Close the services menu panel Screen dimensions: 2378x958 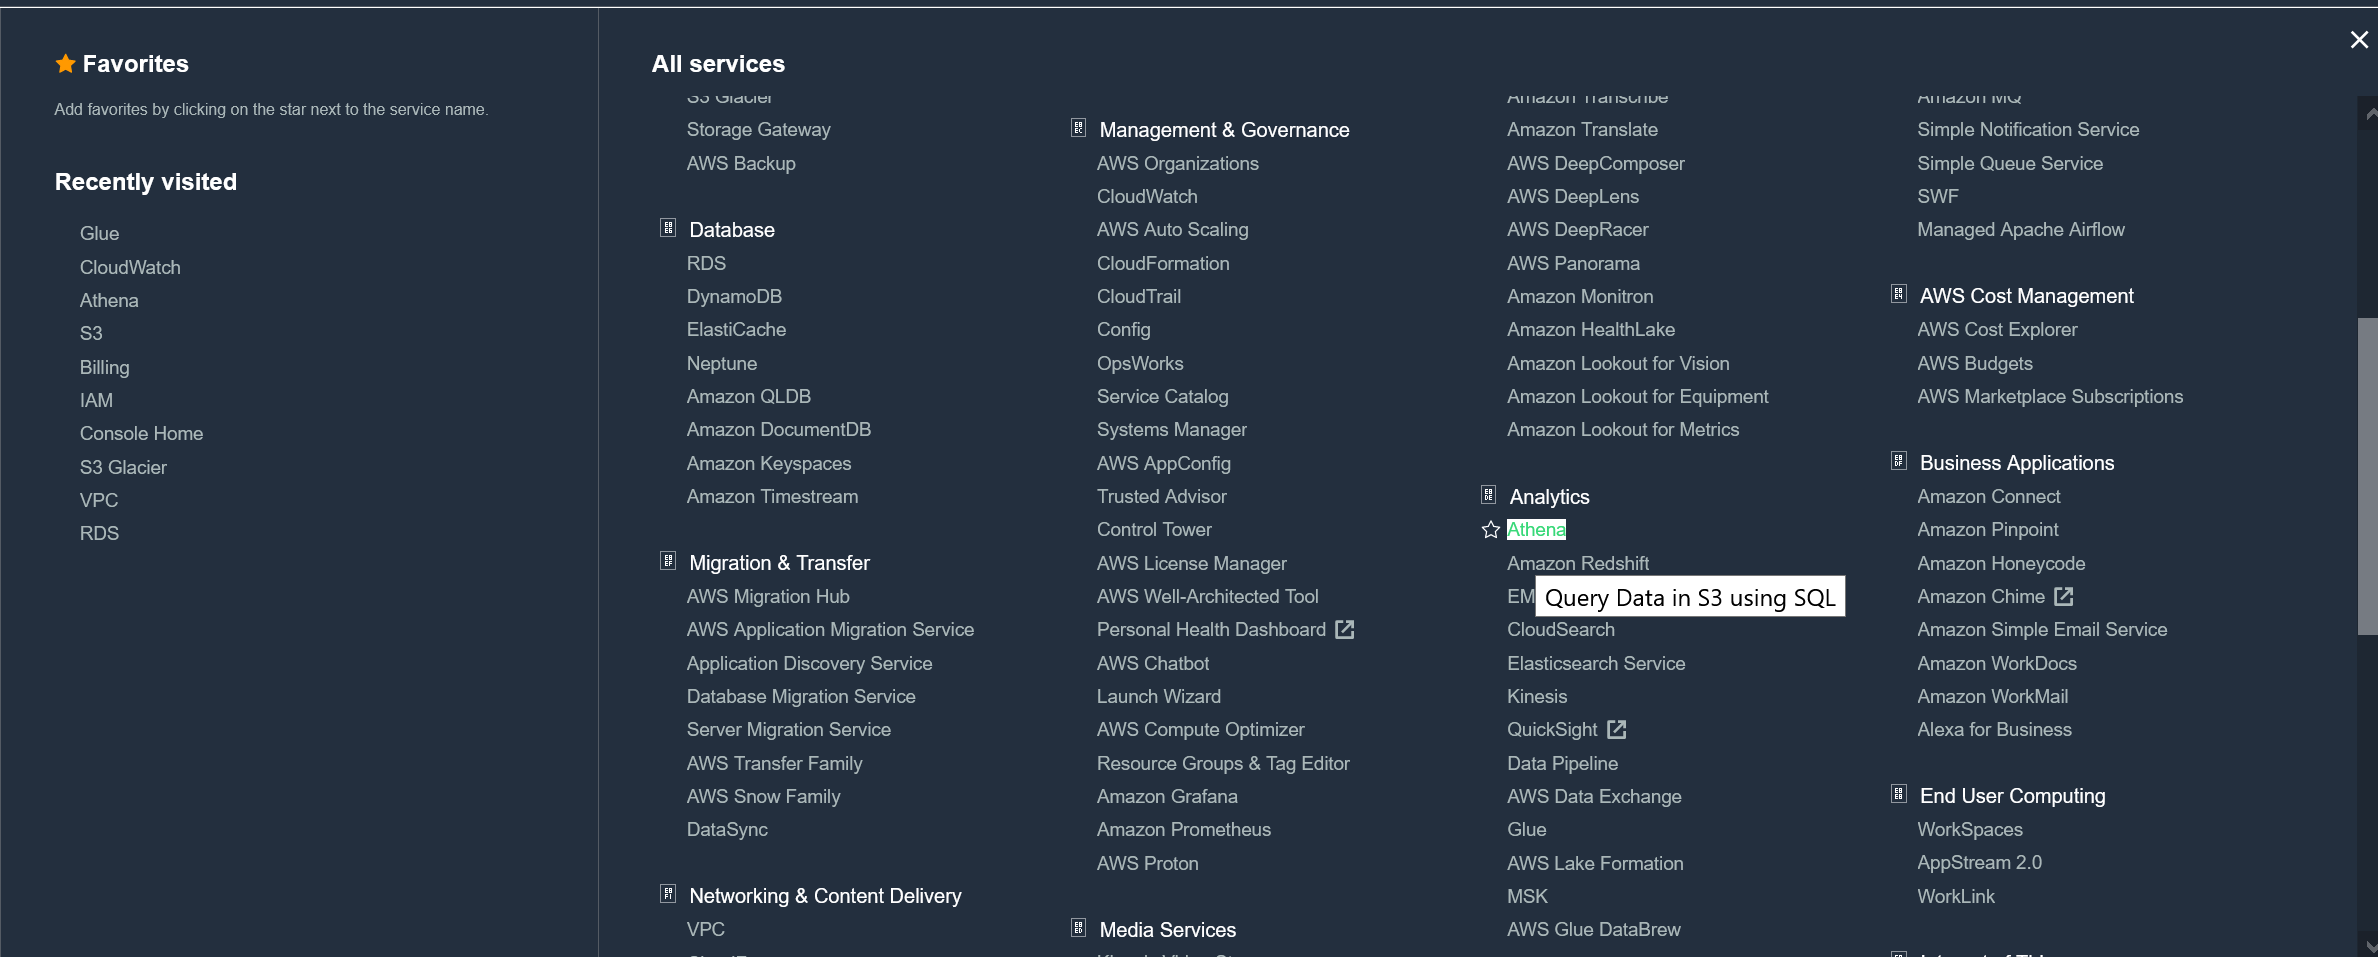pos(2359,40)
